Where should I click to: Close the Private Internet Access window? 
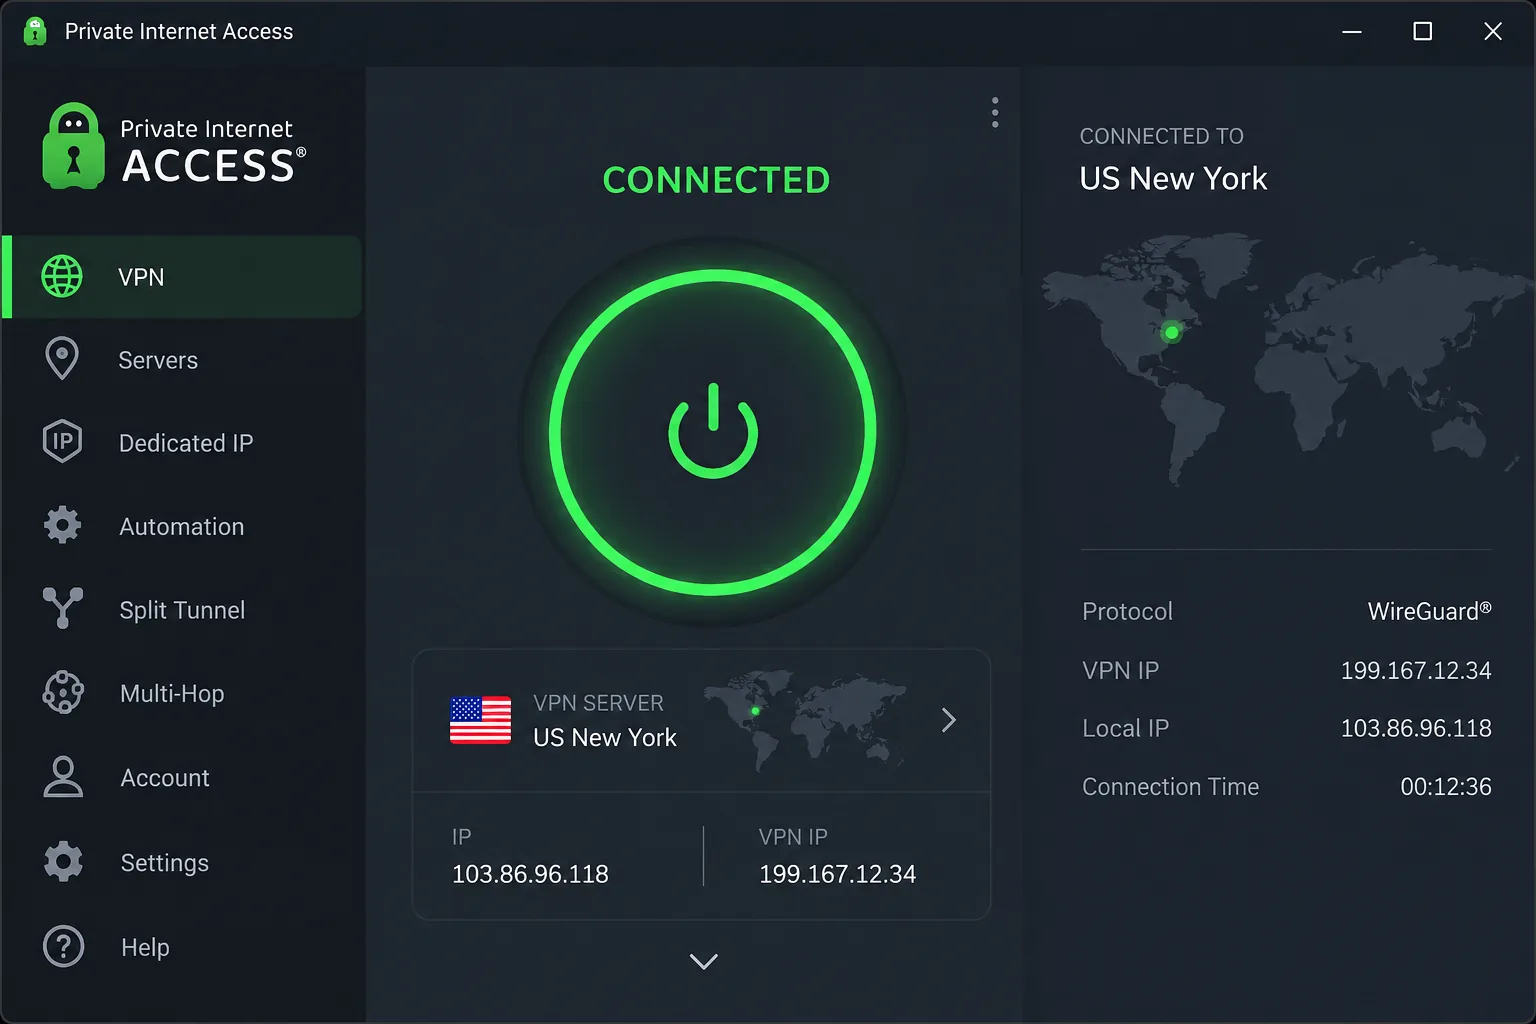(1493, 32)
